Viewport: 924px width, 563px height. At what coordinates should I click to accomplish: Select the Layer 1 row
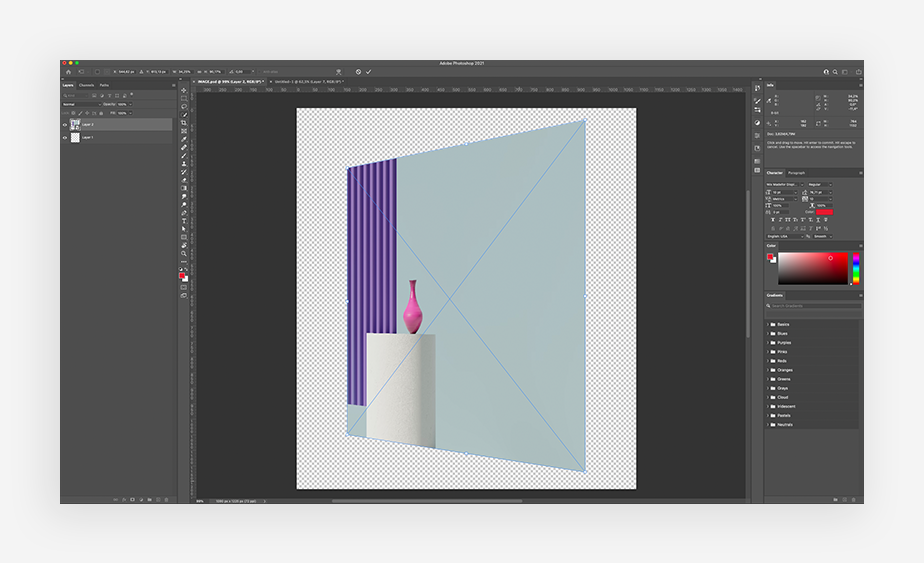coord(117,137)
